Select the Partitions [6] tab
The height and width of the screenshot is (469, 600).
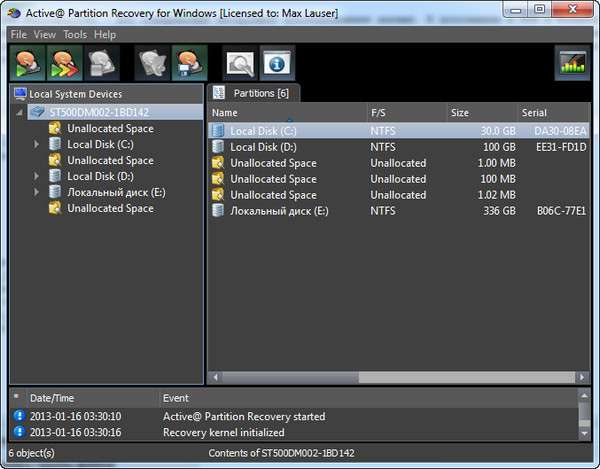[x=253, y=93]
